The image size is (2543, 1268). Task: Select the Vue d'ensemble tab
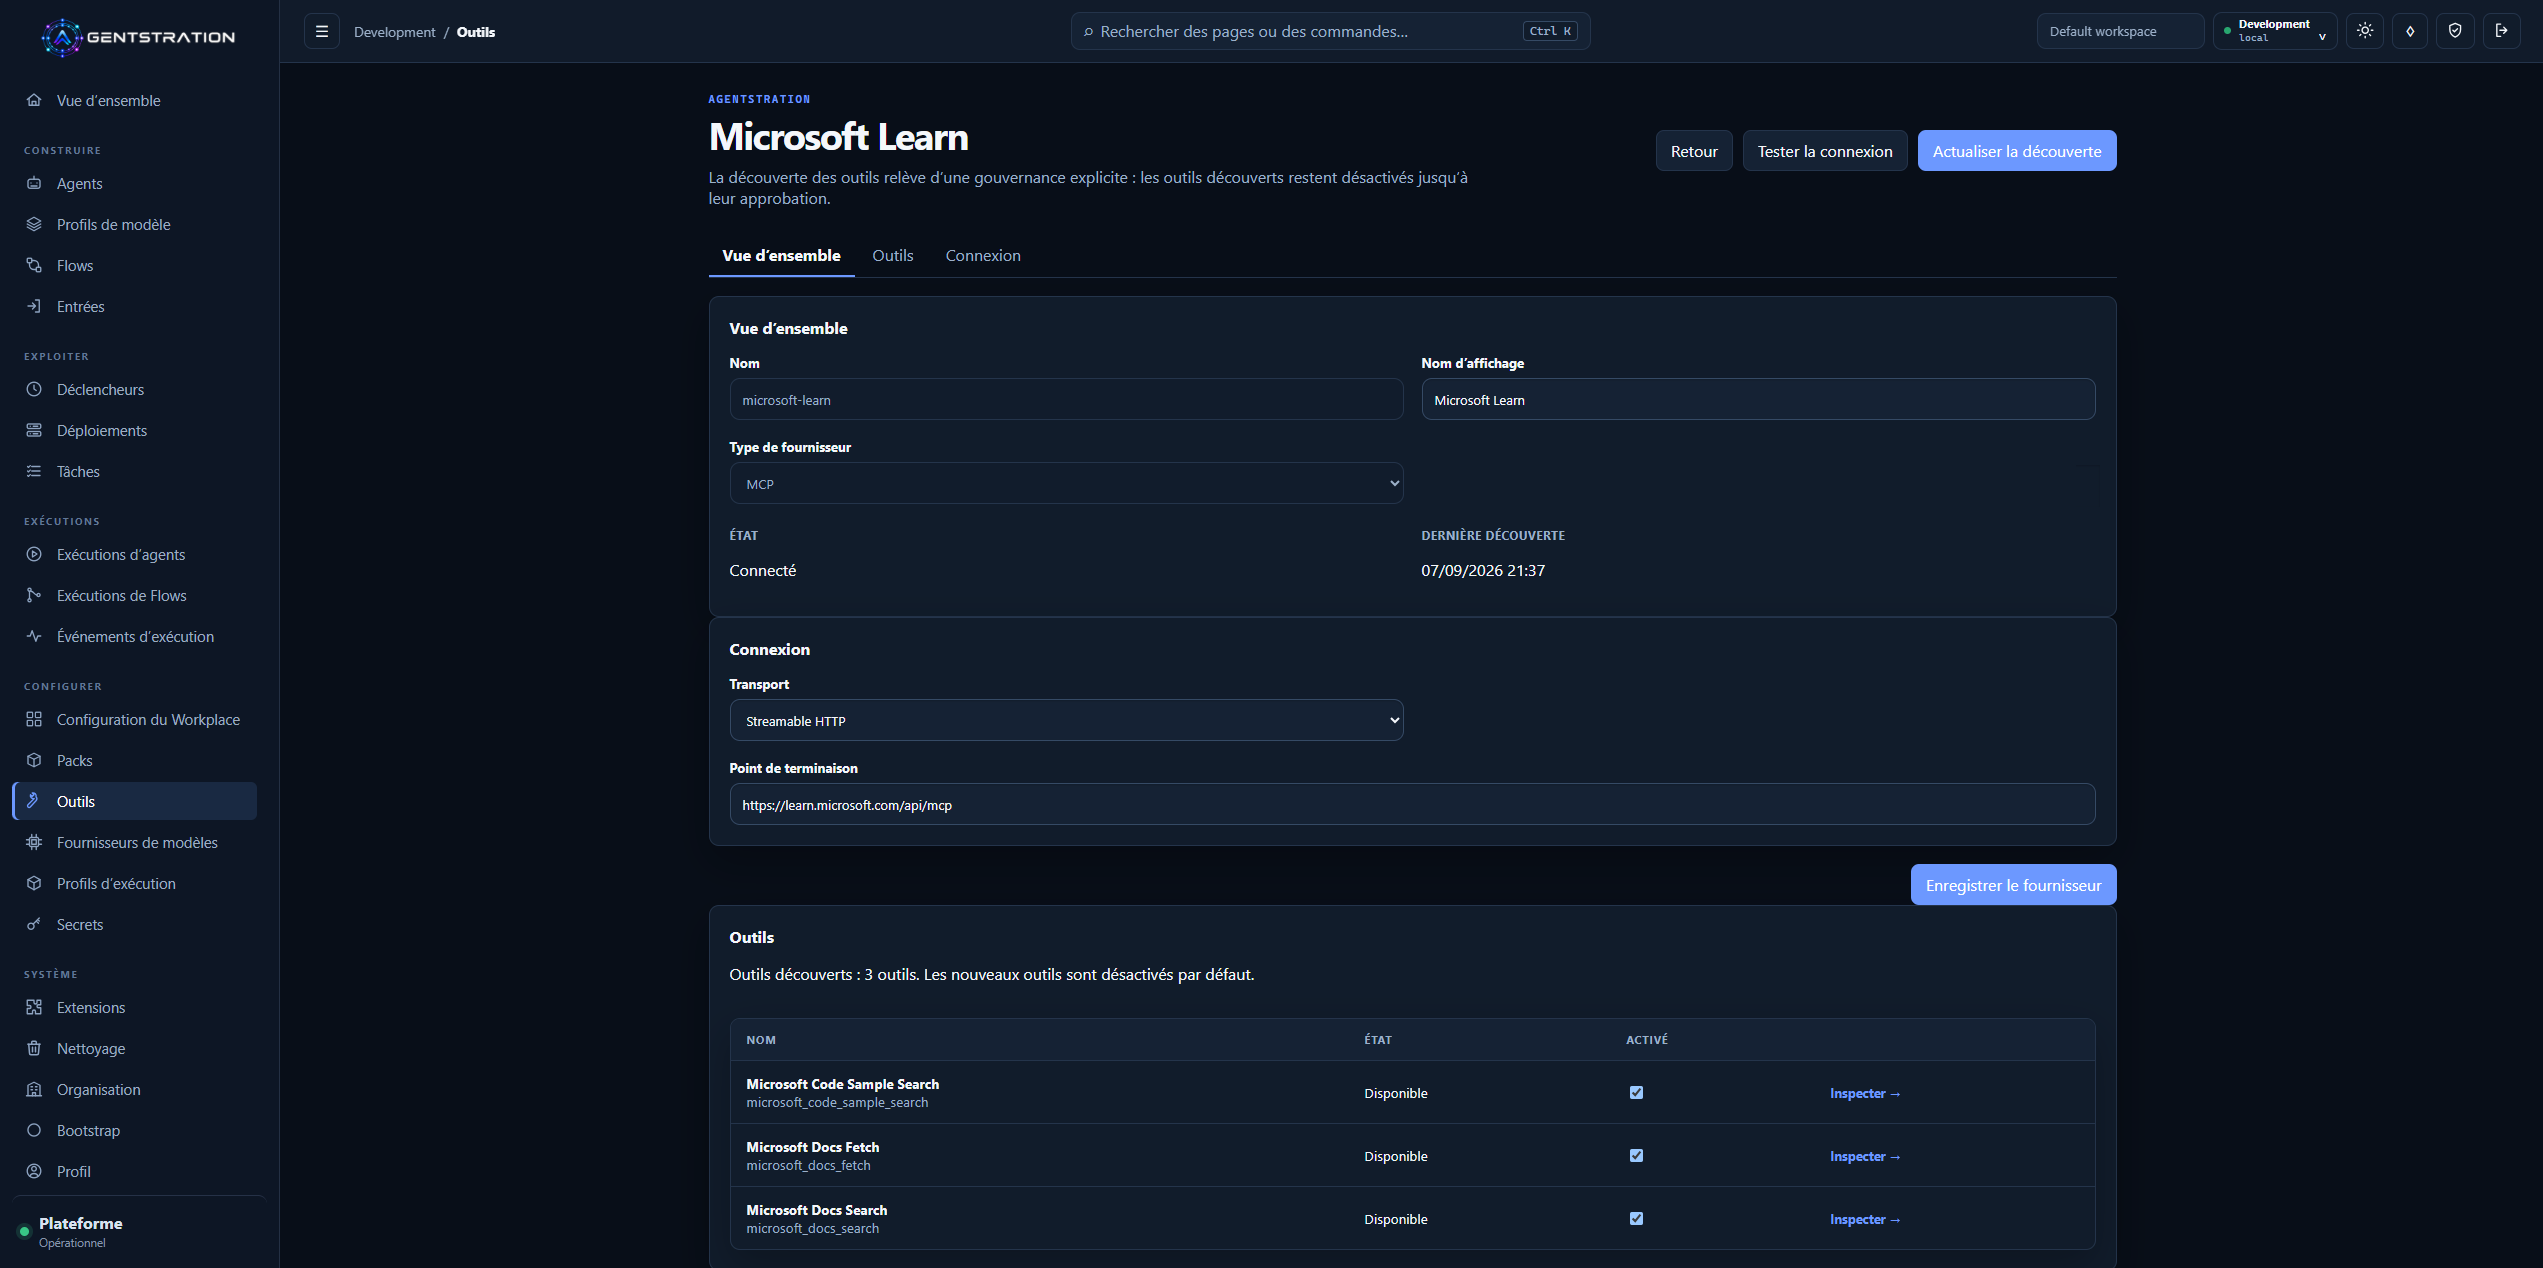(781, 256)
